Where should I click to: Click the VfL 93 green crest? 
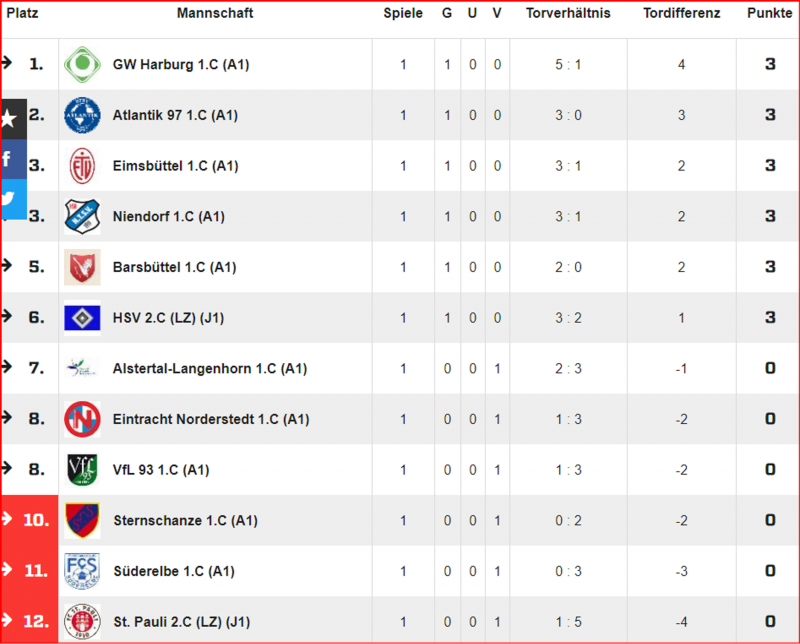tap(82, 469)
